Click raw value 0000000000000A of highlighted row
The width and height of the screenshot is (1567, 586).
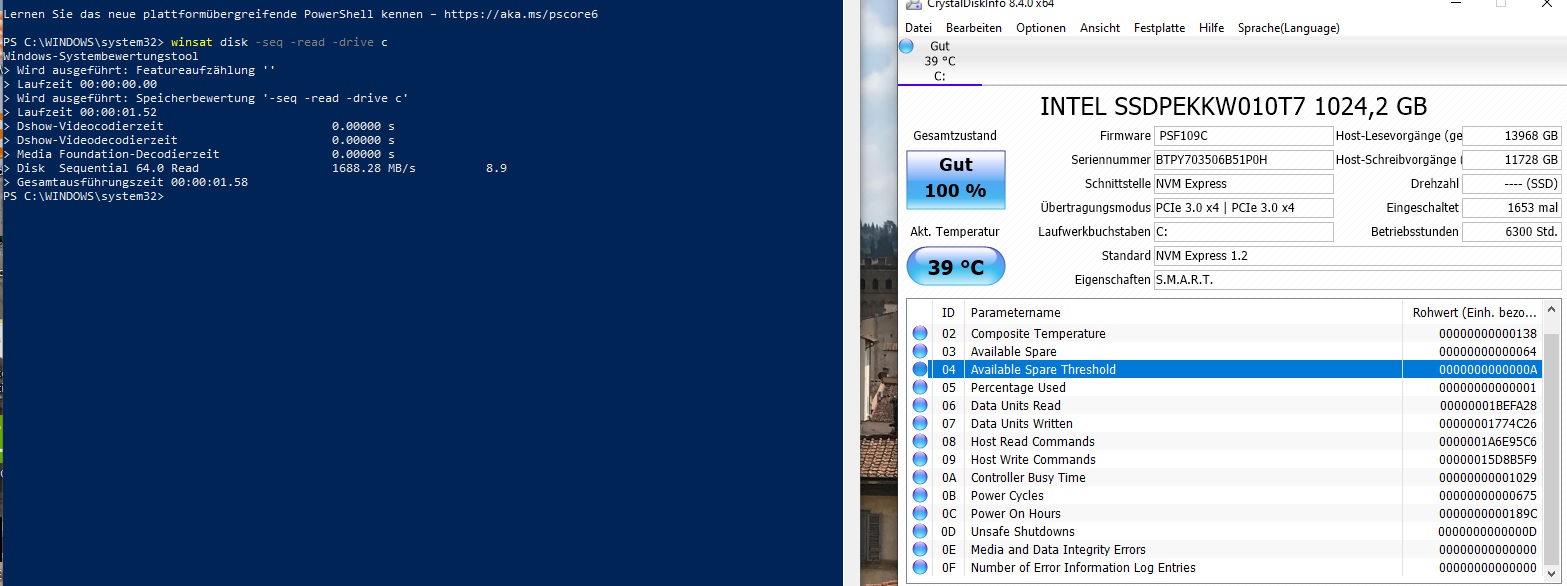pos(1488,370)
